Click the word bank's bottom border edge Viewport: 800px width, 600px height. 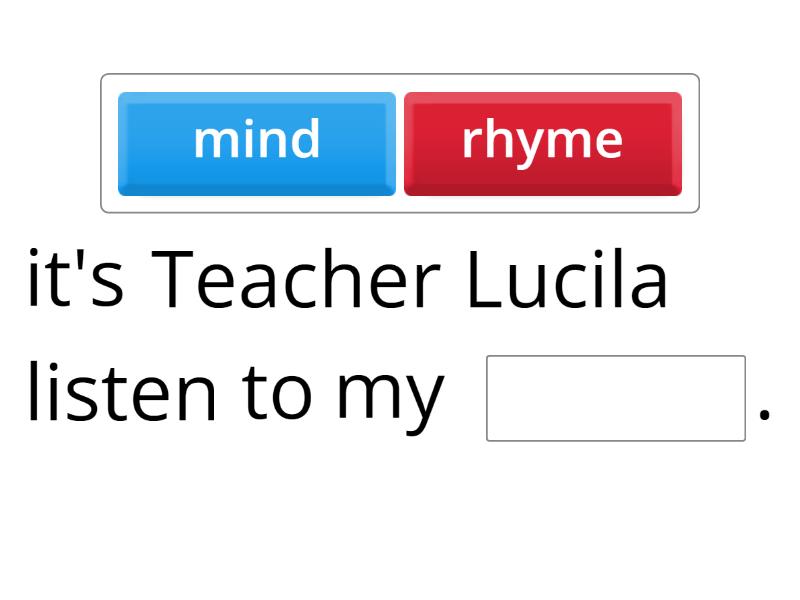400,212
